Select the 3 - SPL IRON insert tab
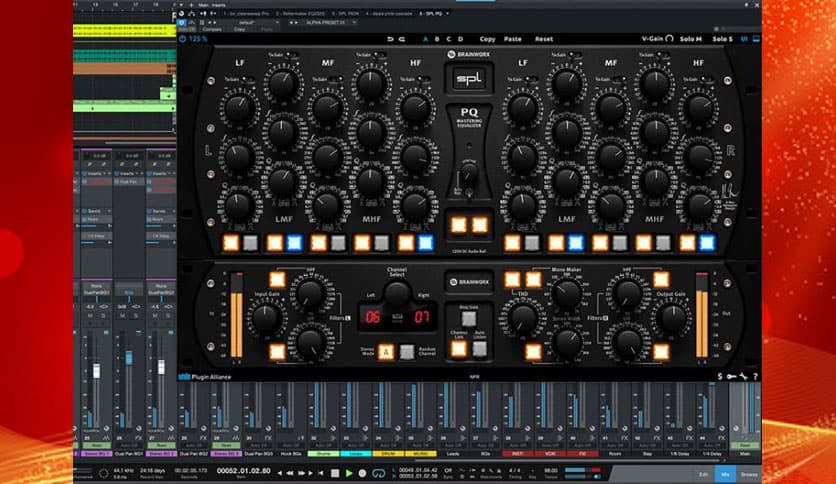The image size is (836, 484). pos(344,13)
